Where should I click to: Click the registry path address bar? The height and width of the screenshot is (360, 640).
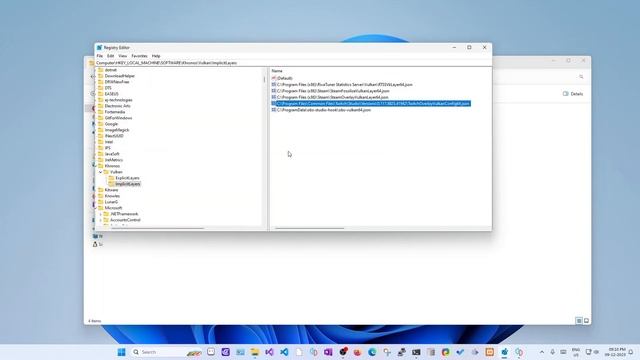pyautogui.click(x=293, y=63)
